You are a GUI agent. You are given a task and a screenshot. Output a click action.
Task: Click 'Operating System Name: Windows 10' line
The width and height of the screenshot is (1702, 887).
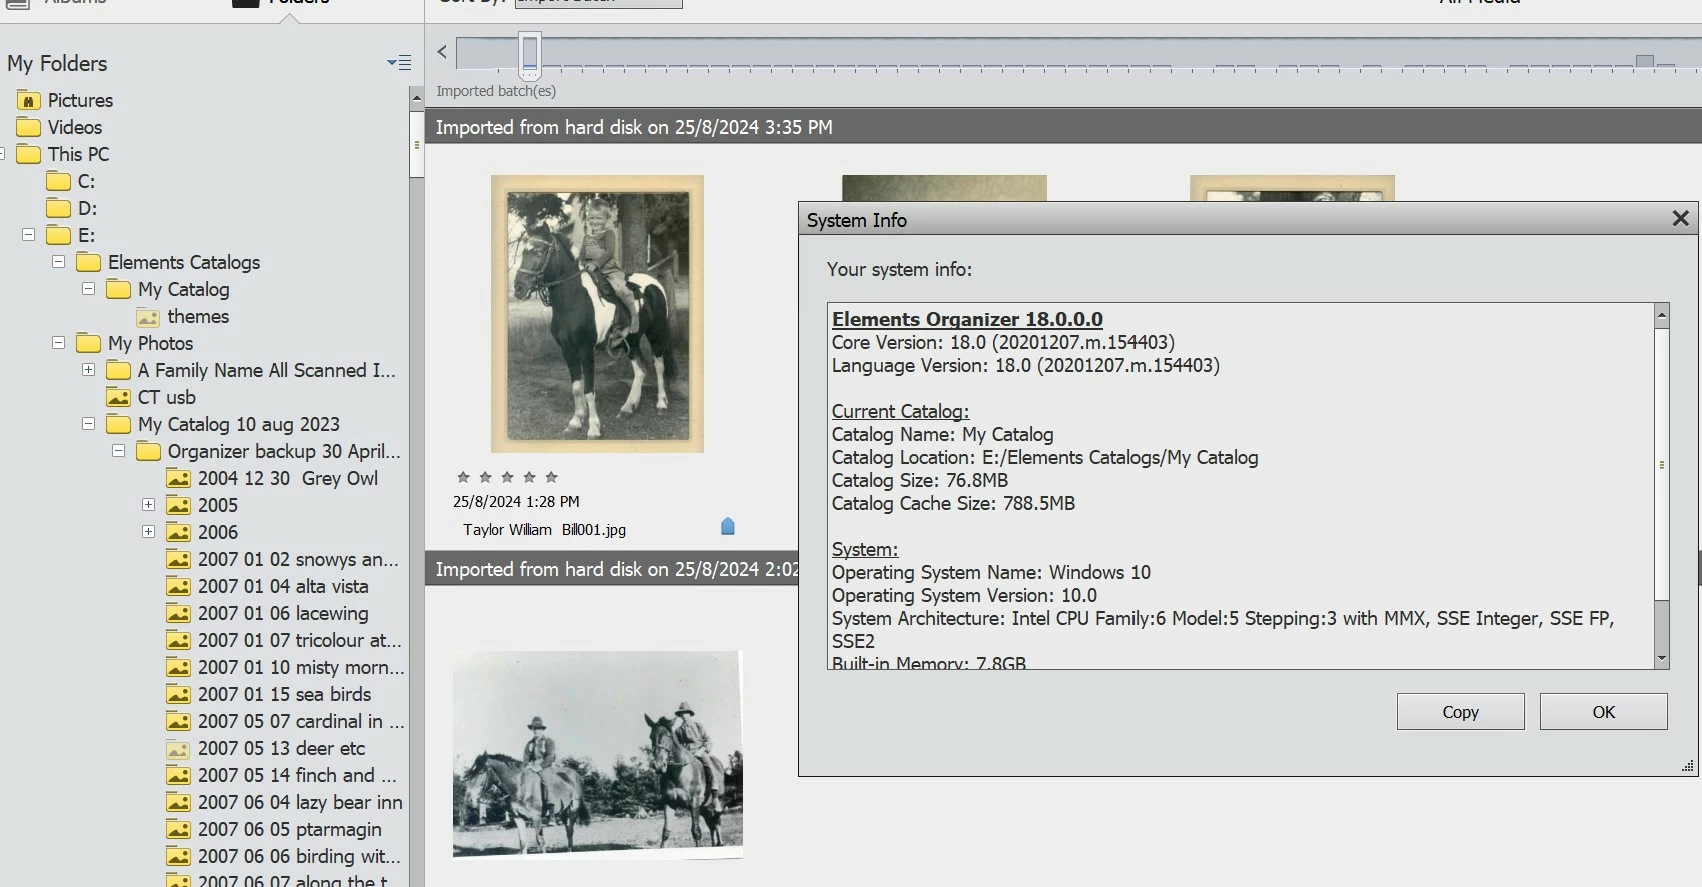coord(991,572)
